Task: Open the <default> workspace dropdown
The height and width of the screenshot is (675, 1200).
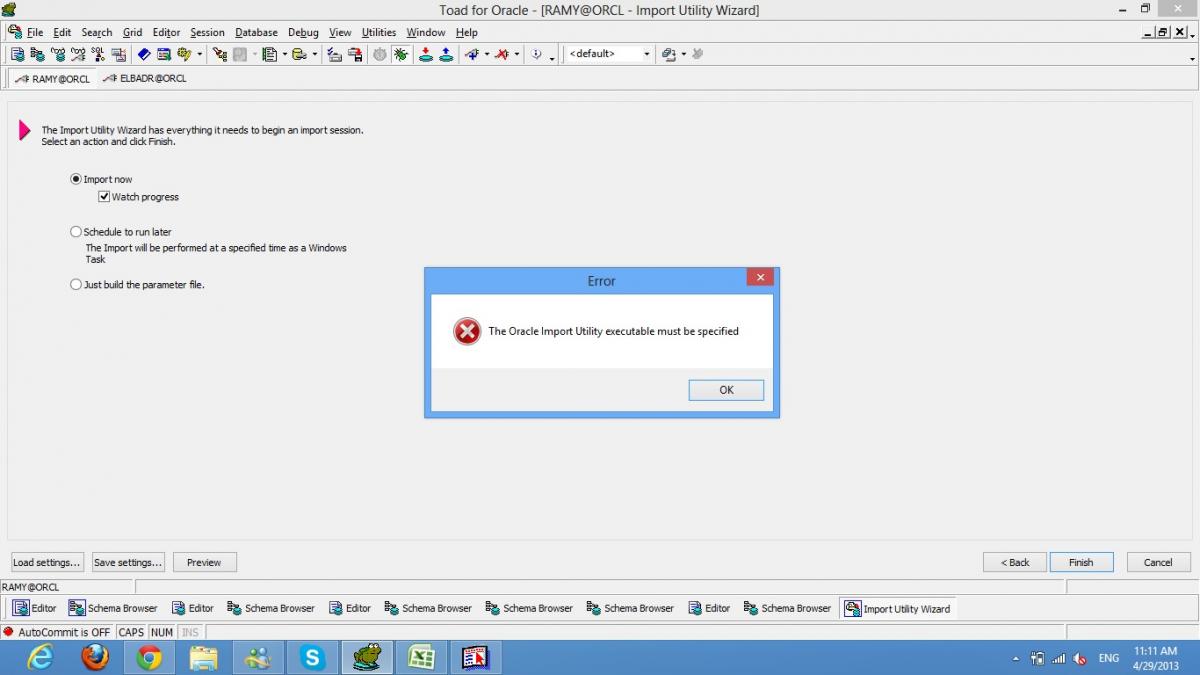Action: [646, 54]
